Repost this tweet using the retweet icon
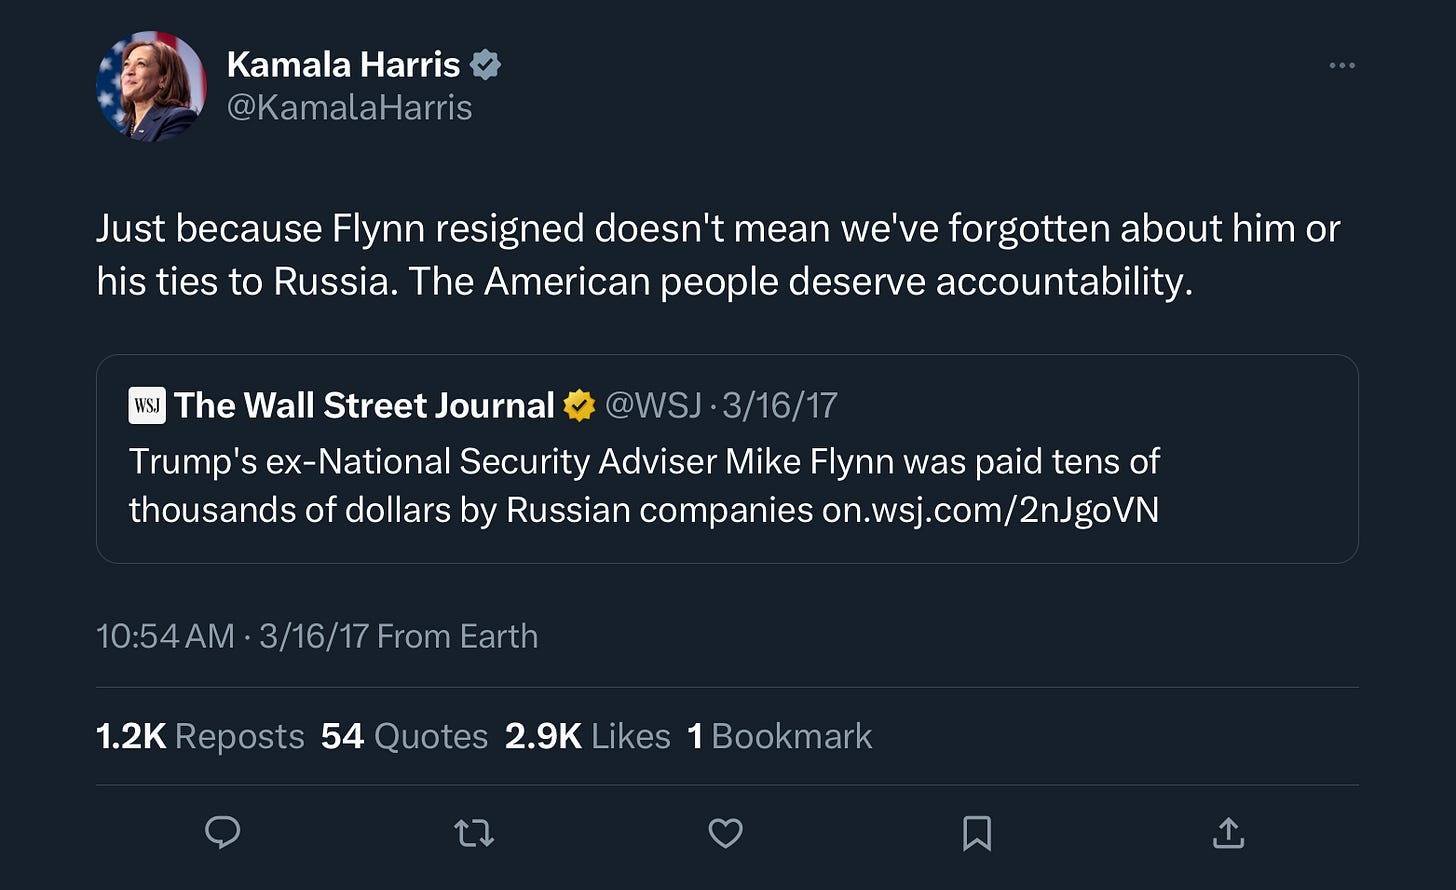 [x=474, y=833]
